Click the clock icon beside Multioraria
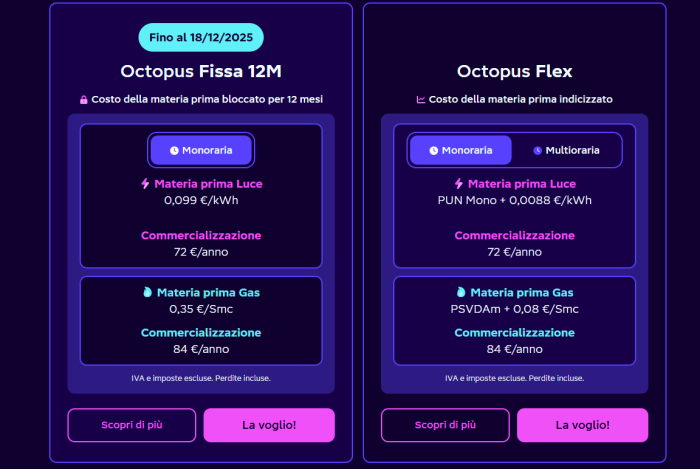 tap(537, 150)
